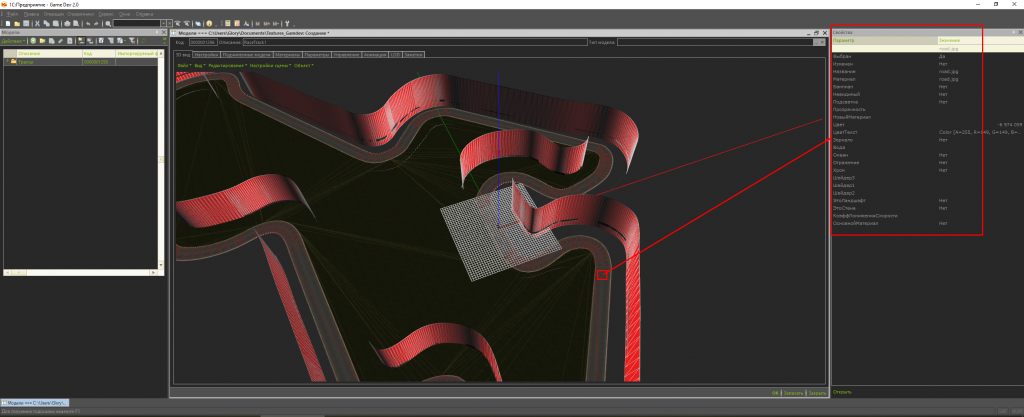1024x417 pixels.
Task: Open the Файл dropdown inside 3D view
Action: [x=184, y=65]
